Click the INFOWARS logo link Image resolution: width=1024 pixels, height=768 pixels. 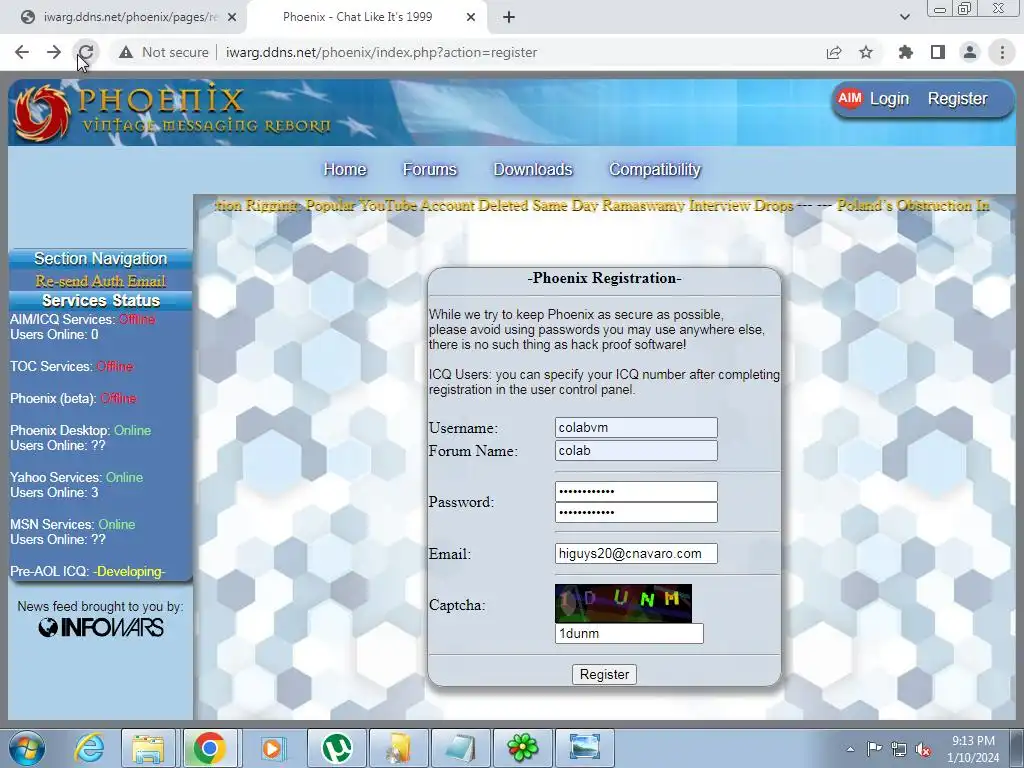101,628
